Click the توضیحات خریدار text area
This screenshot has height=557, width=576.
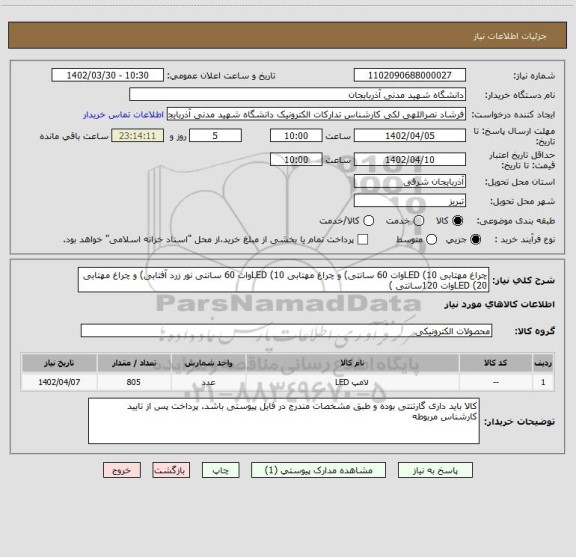pyautogui.click(x=284, y=421)
